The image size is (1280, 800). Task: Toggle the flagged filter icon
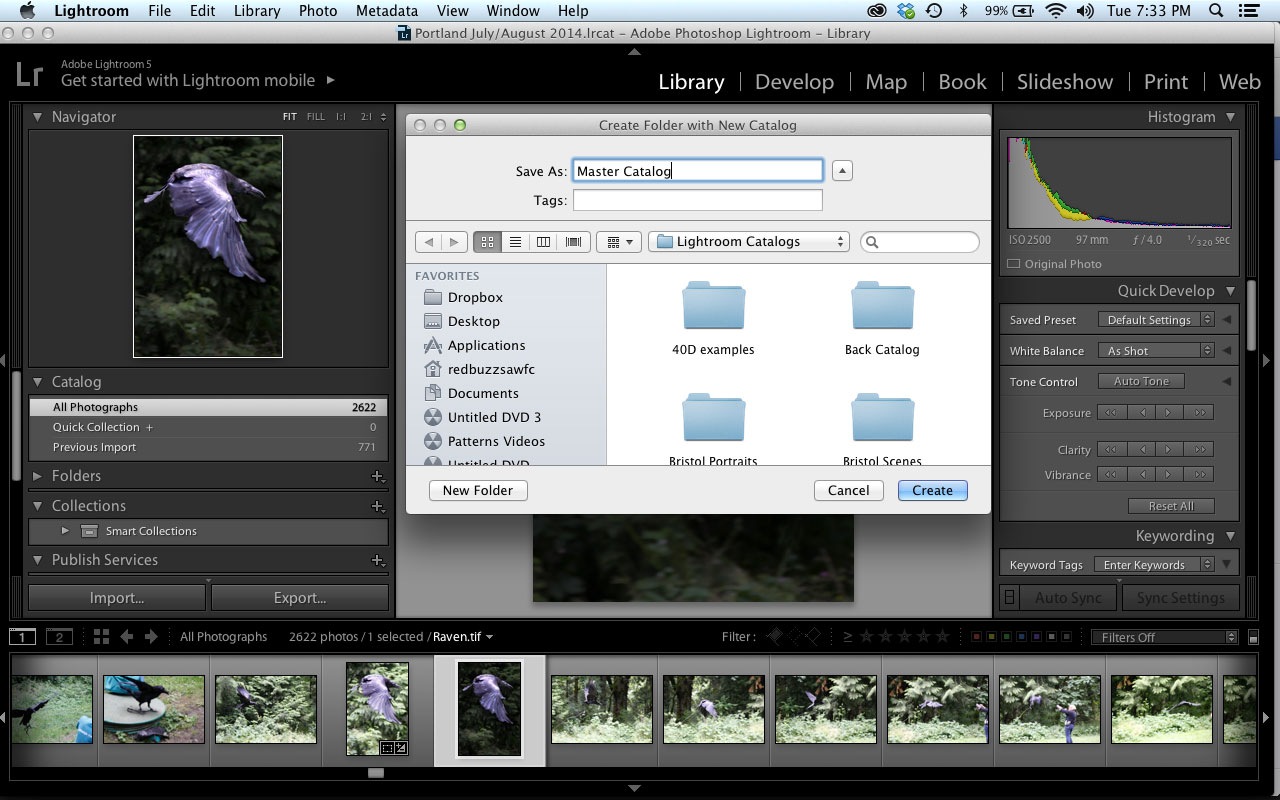tap(775, 636)
